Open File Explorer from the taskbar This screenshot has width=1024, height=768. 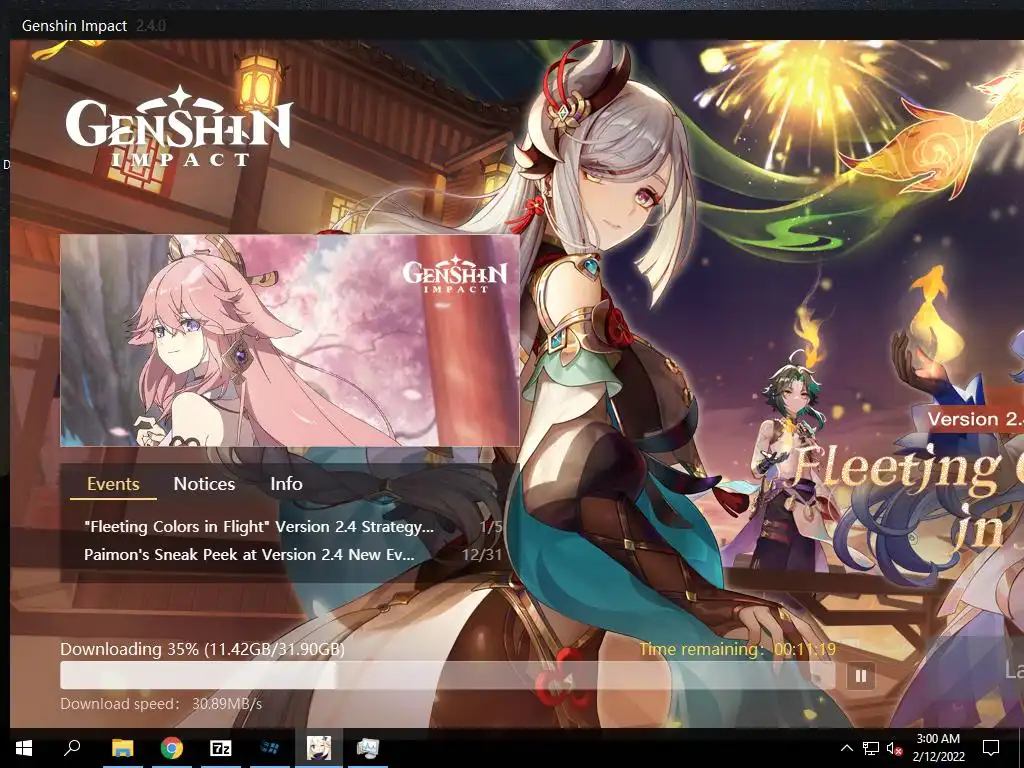[122, 748]
